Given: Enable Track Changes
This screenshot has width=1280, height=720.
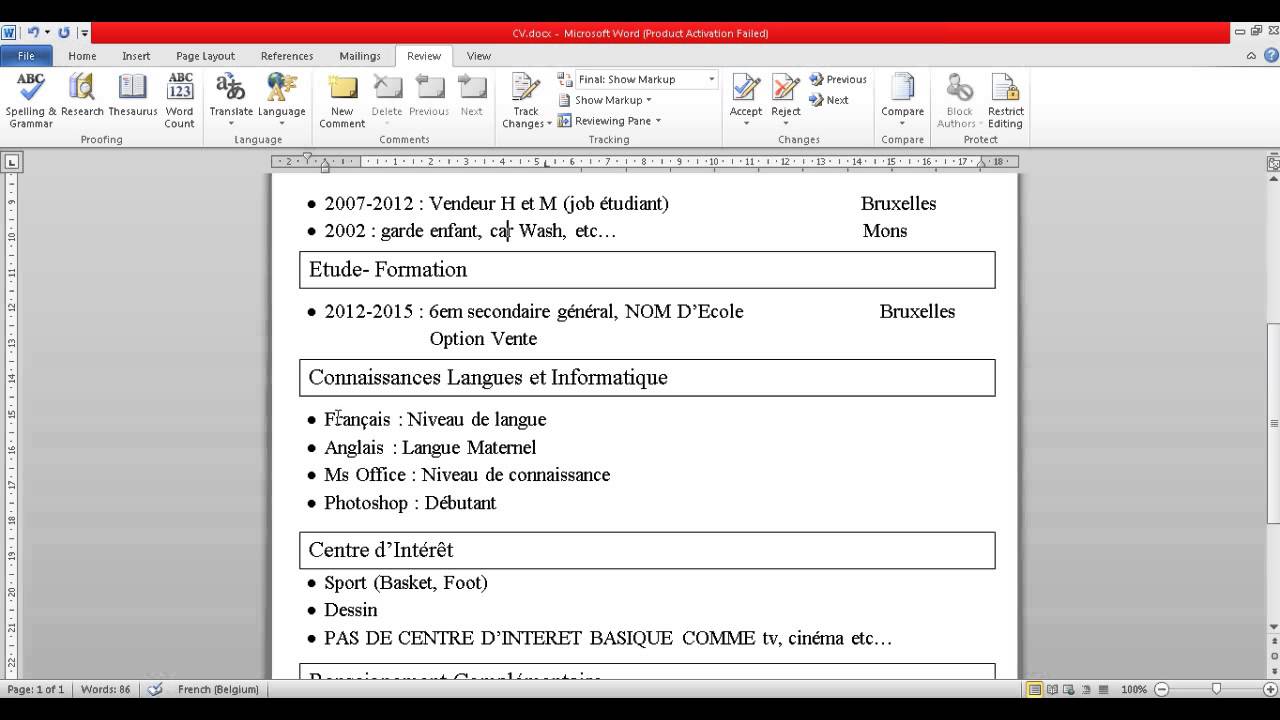Looking at the screenshot, I should click(x=522, y=97).
